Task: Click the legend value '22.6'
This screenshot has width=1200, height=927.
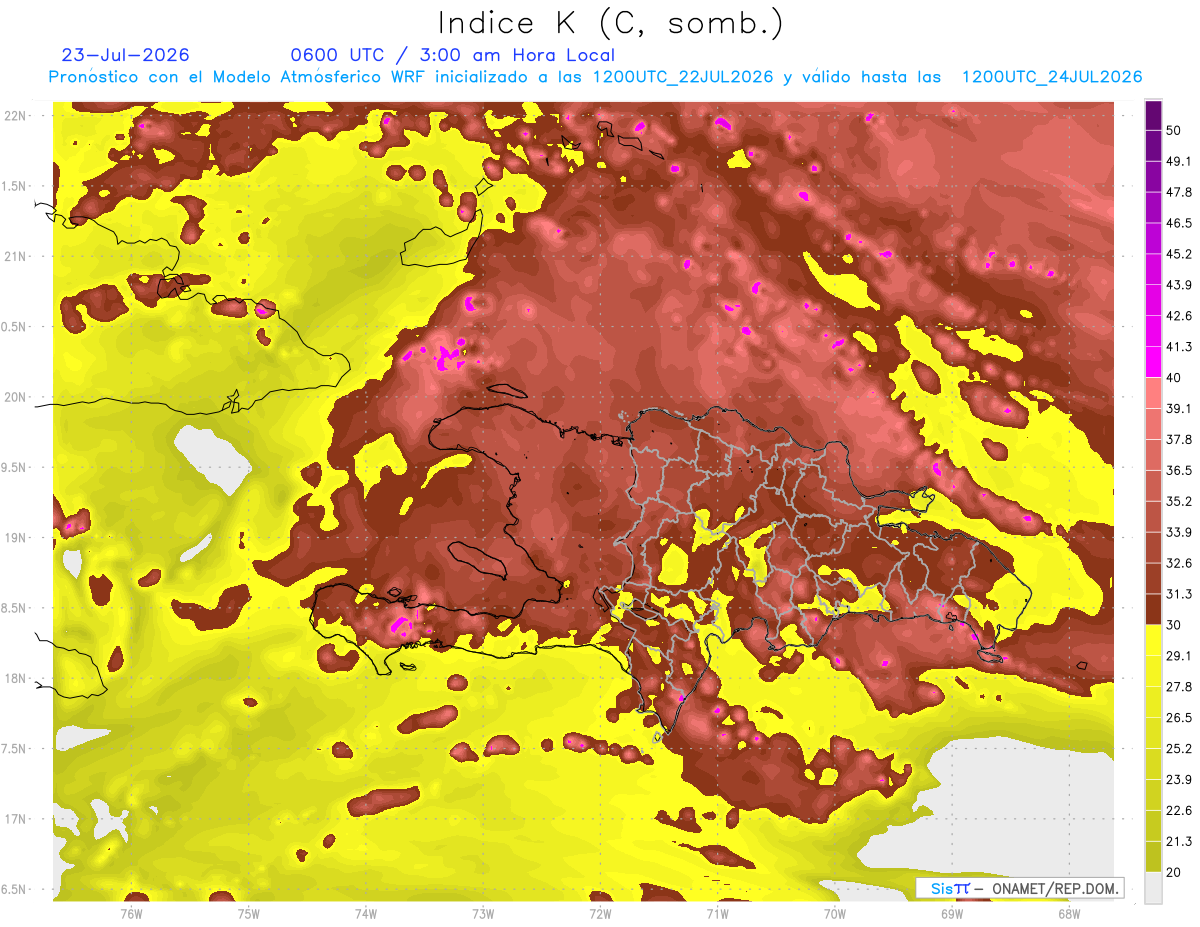Action: [1179, 811]
